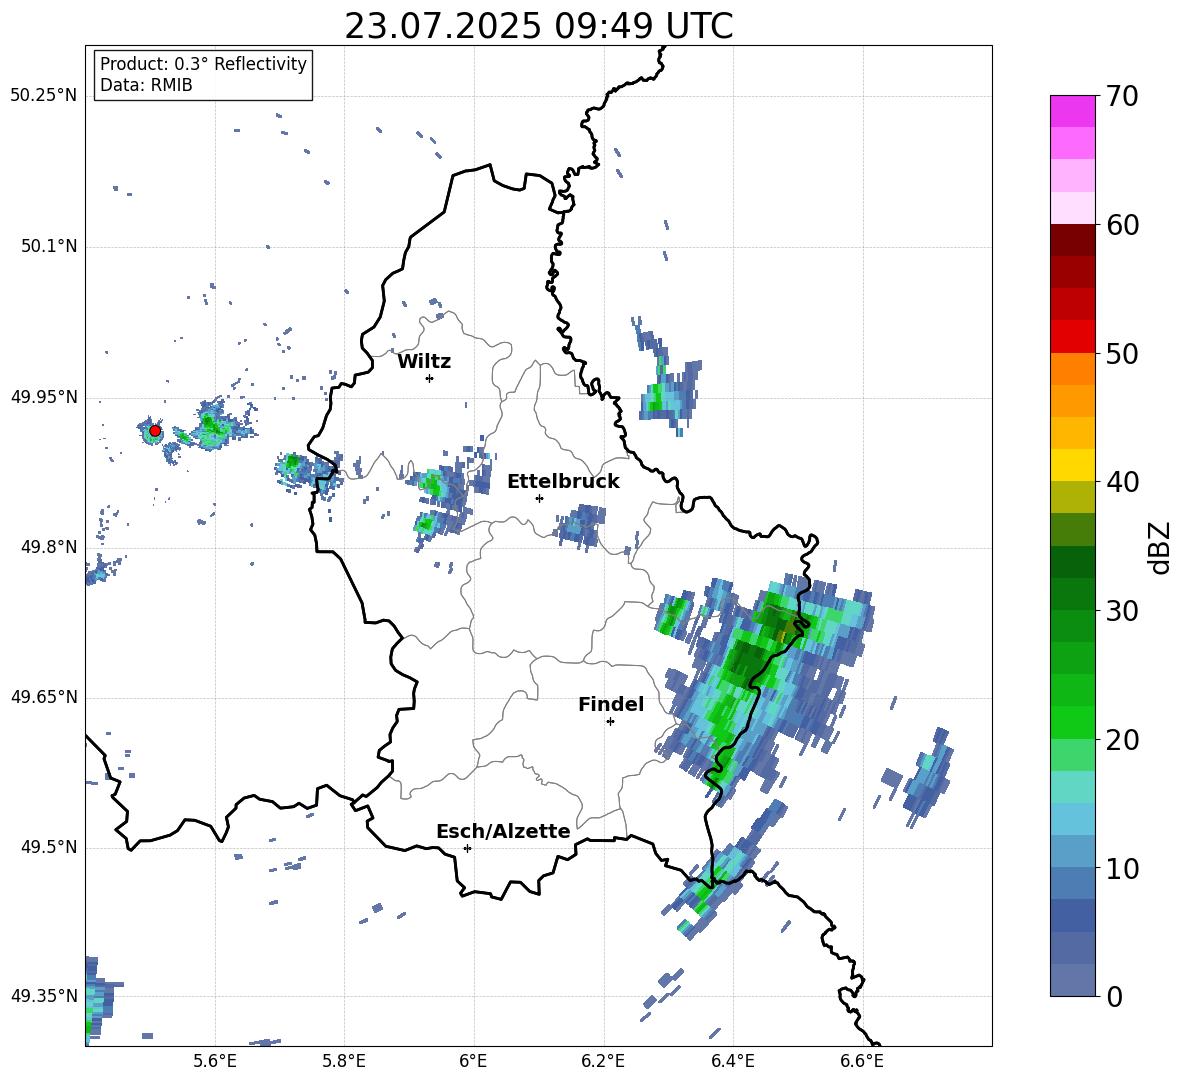Click the 49.35°N latitude label
Image resolution: width=1184 pixels, height=1081 pixels.
pos(44,996)
